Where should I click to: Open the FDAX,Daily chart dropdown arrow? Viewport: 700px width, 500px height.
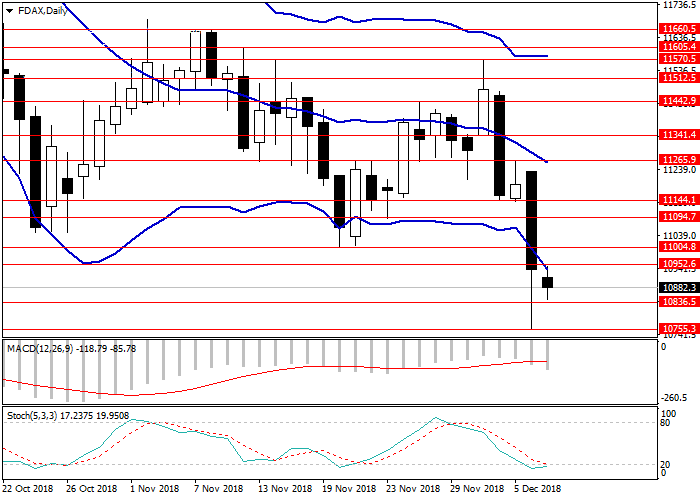coord(9,11)
